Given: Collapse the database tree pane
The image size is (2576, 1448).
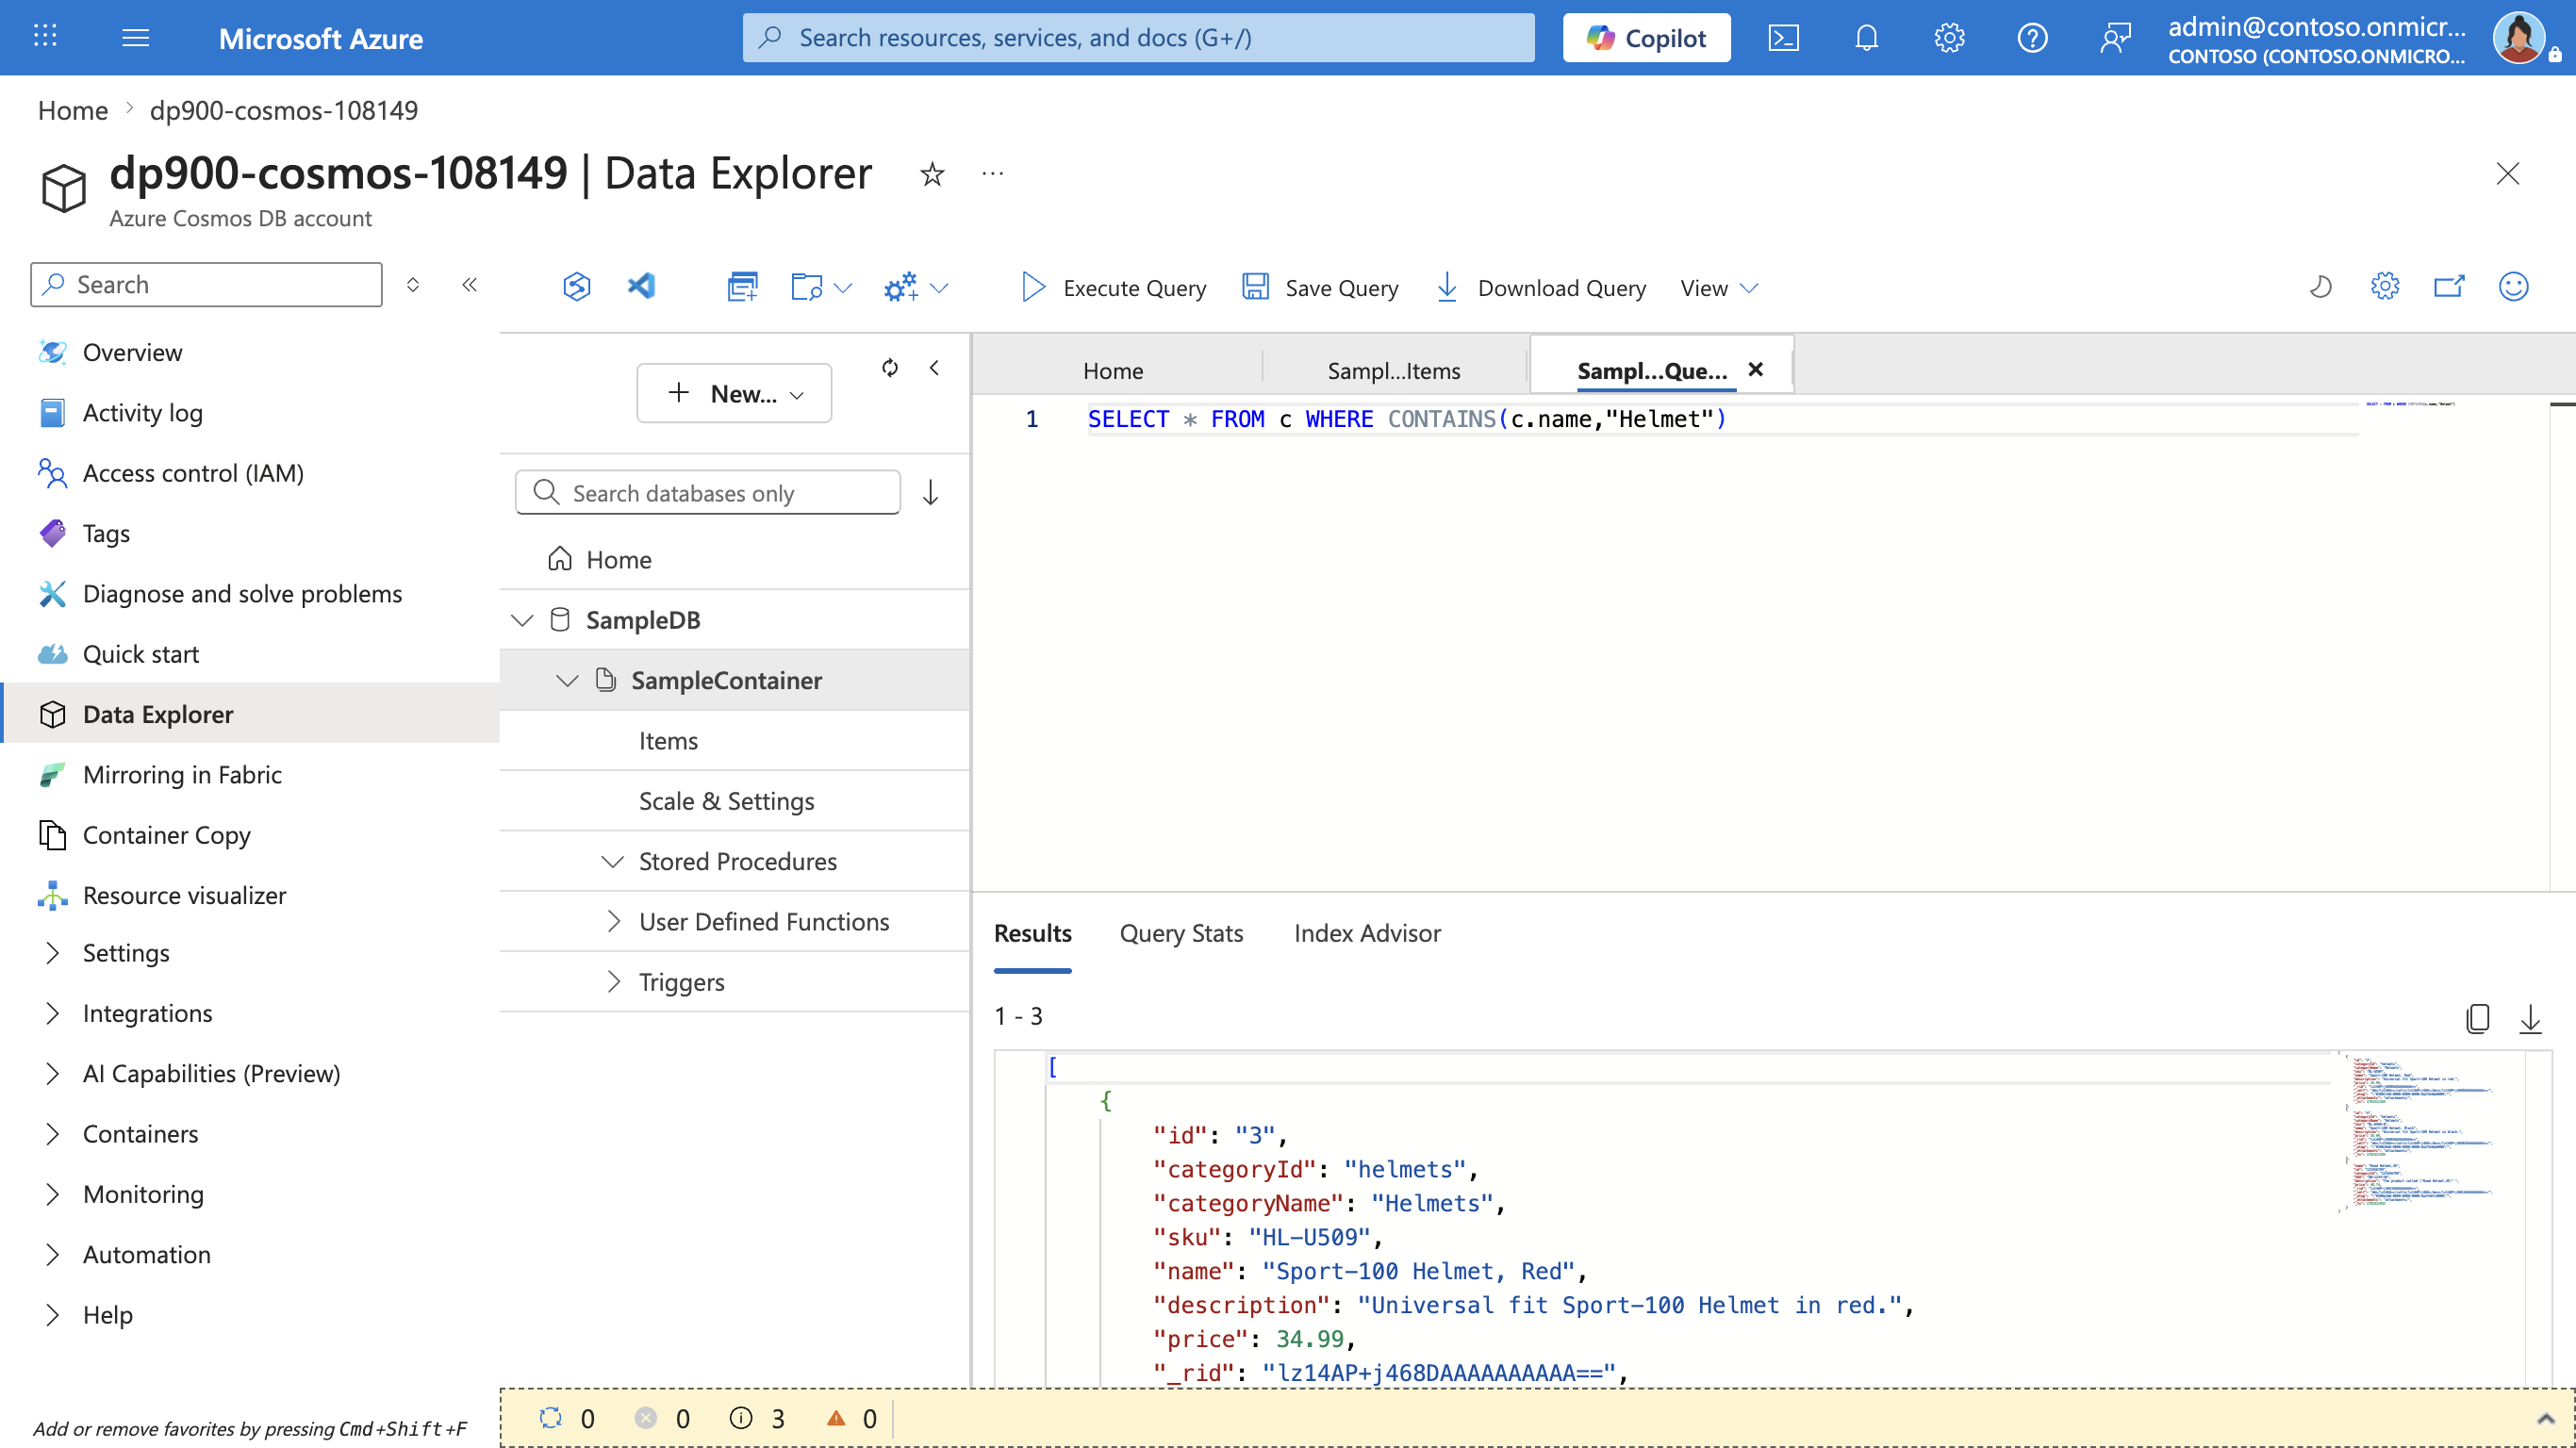Looking at the screenshot, I should tap(934, 368).
